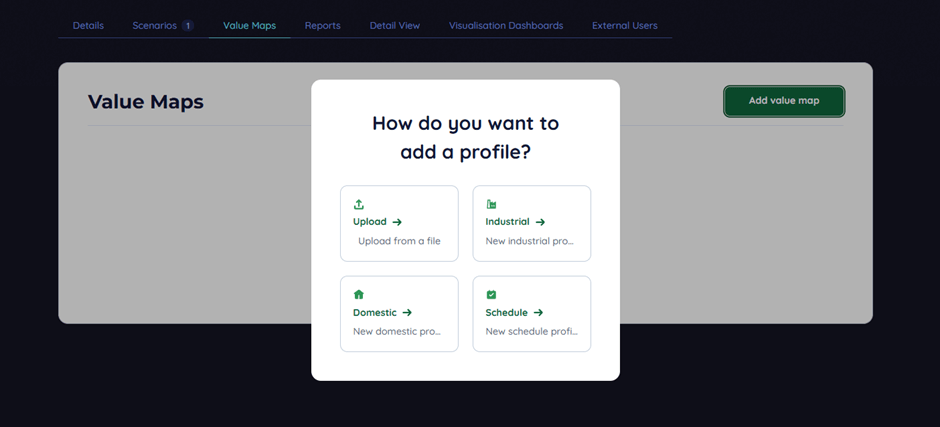Open Visualisation Dashboards tab
Image resolution: width=940 pixels, height=427 pixels.
coord(505,25)
